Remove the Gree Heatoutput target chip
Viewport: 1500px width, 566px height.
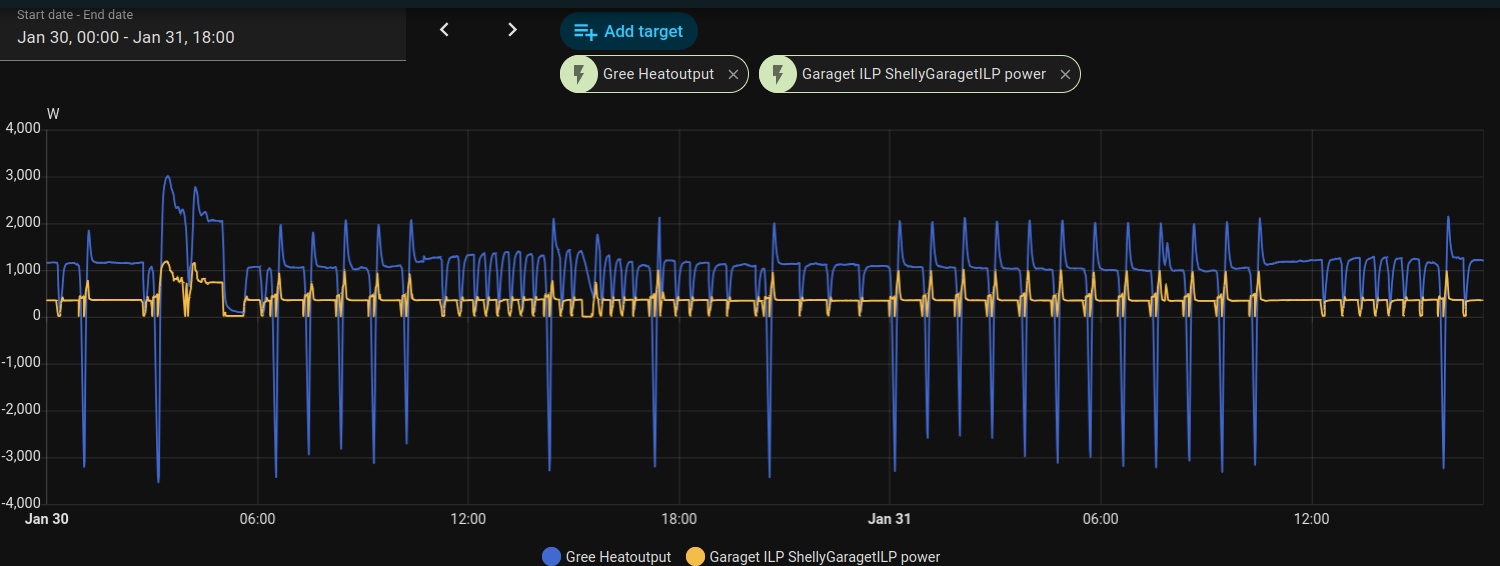click(733, 74)
